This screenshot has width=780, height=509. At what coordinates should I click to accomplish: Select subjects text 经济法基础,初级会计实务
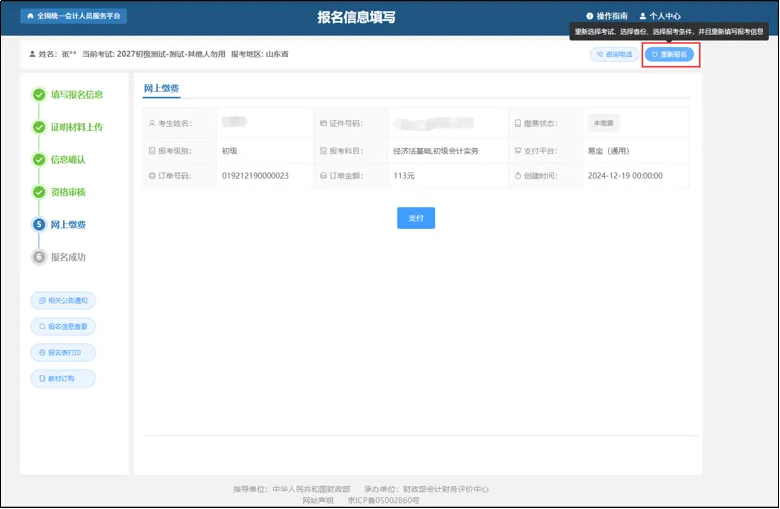point(436,151)
